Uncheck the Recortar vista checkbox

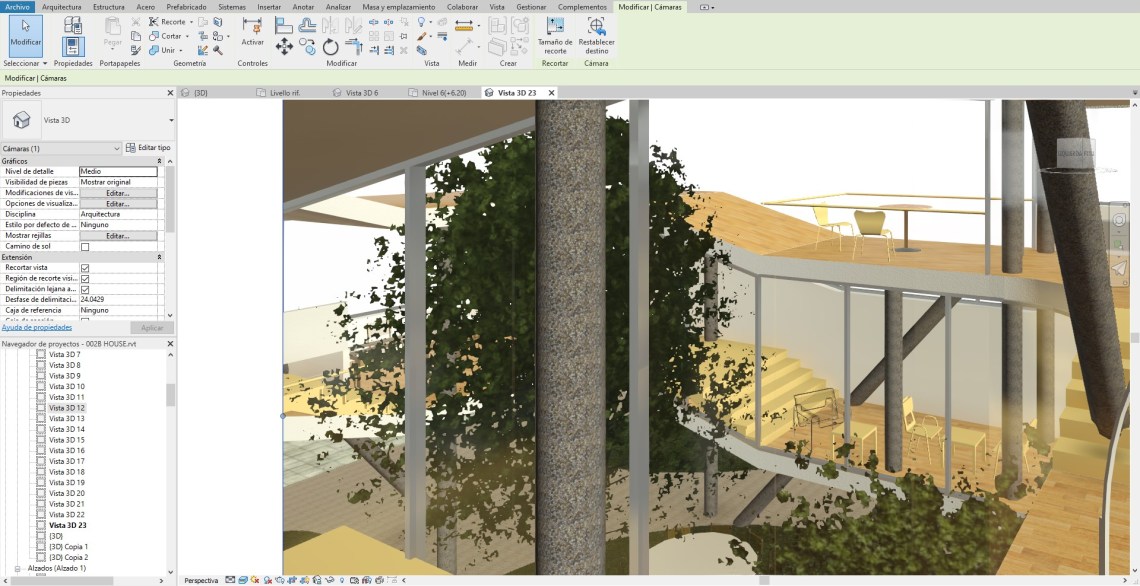coord(85,268)
